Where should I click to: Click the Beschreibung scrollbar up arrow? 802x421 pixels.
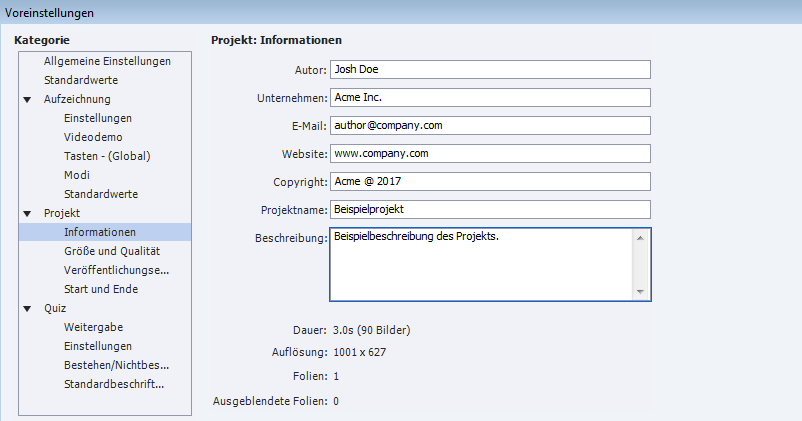(x=641, y=237)
